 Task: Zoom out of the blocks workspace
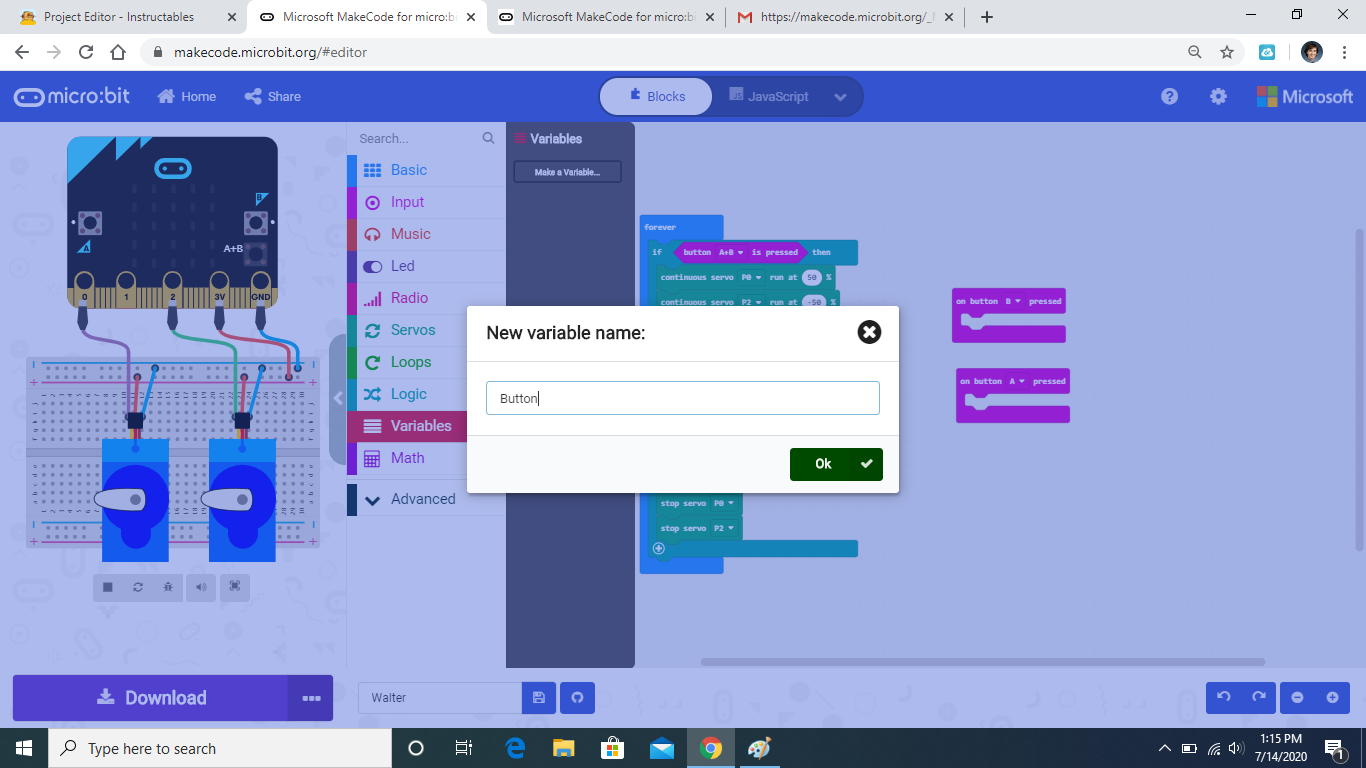1297,697
